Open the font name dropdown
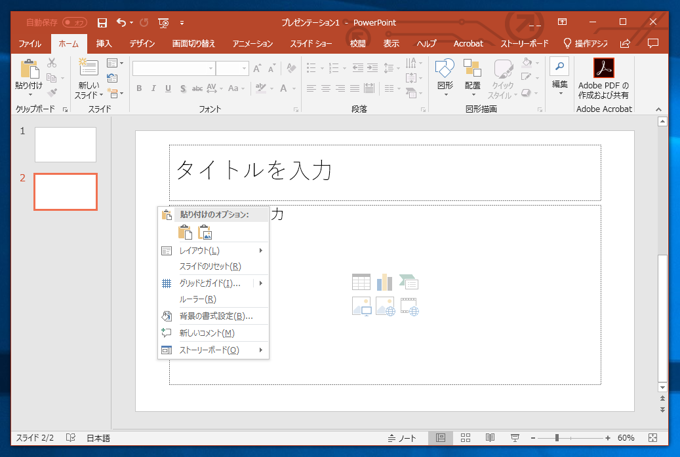The height and width of the screenshot is (457, 680). pyautogui.click(x=211, y=68)
